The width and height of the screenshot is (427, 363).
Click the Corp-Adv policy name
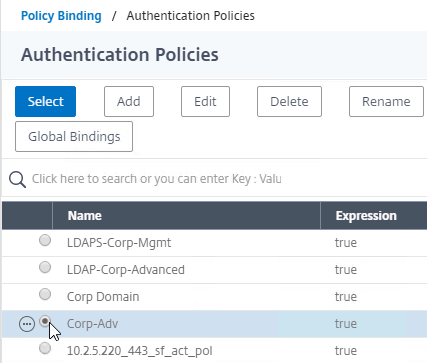click(92, 324)
